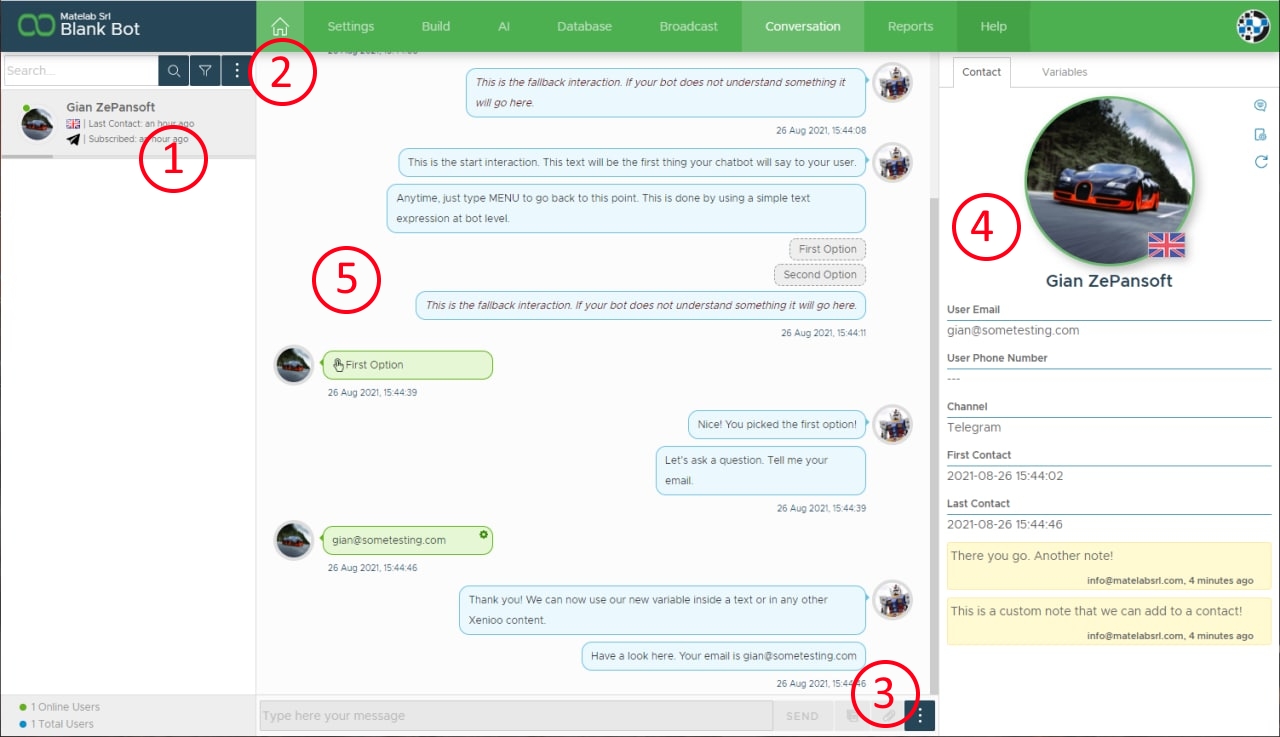The image size is (1280, 737).
Task: Open the three-dot menu next to the filter
Action: coord(236,71)
